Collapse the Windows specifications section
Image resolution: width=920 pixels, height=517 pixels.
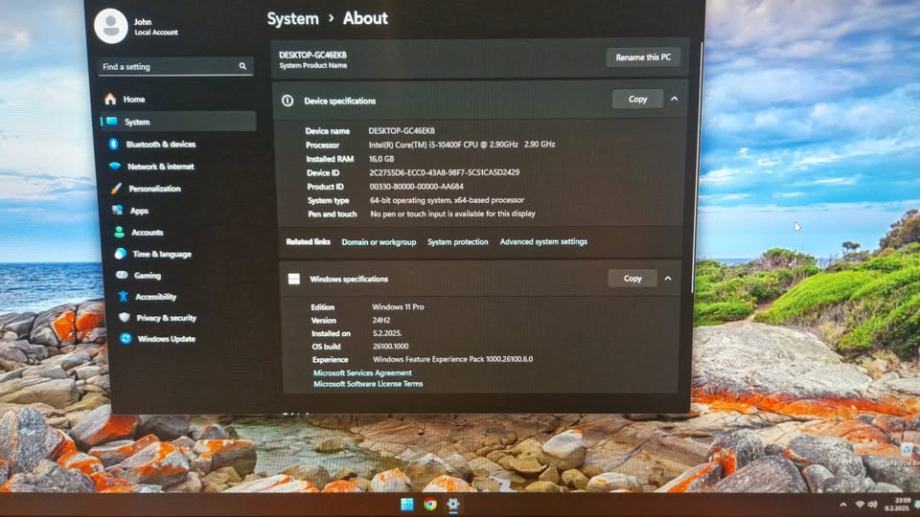[668, 278]
